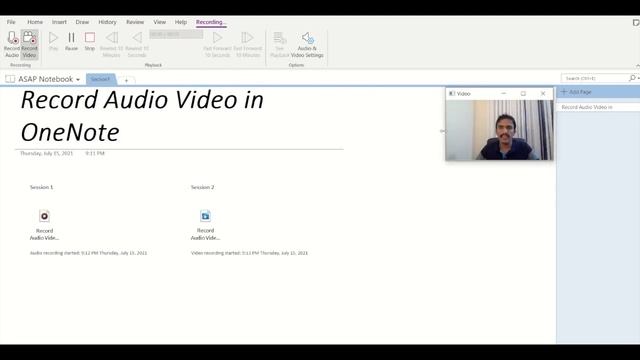Expand the ASAP Notebook dropdown
The width and height of the screenshot is (640, 360).
(78, 80)
